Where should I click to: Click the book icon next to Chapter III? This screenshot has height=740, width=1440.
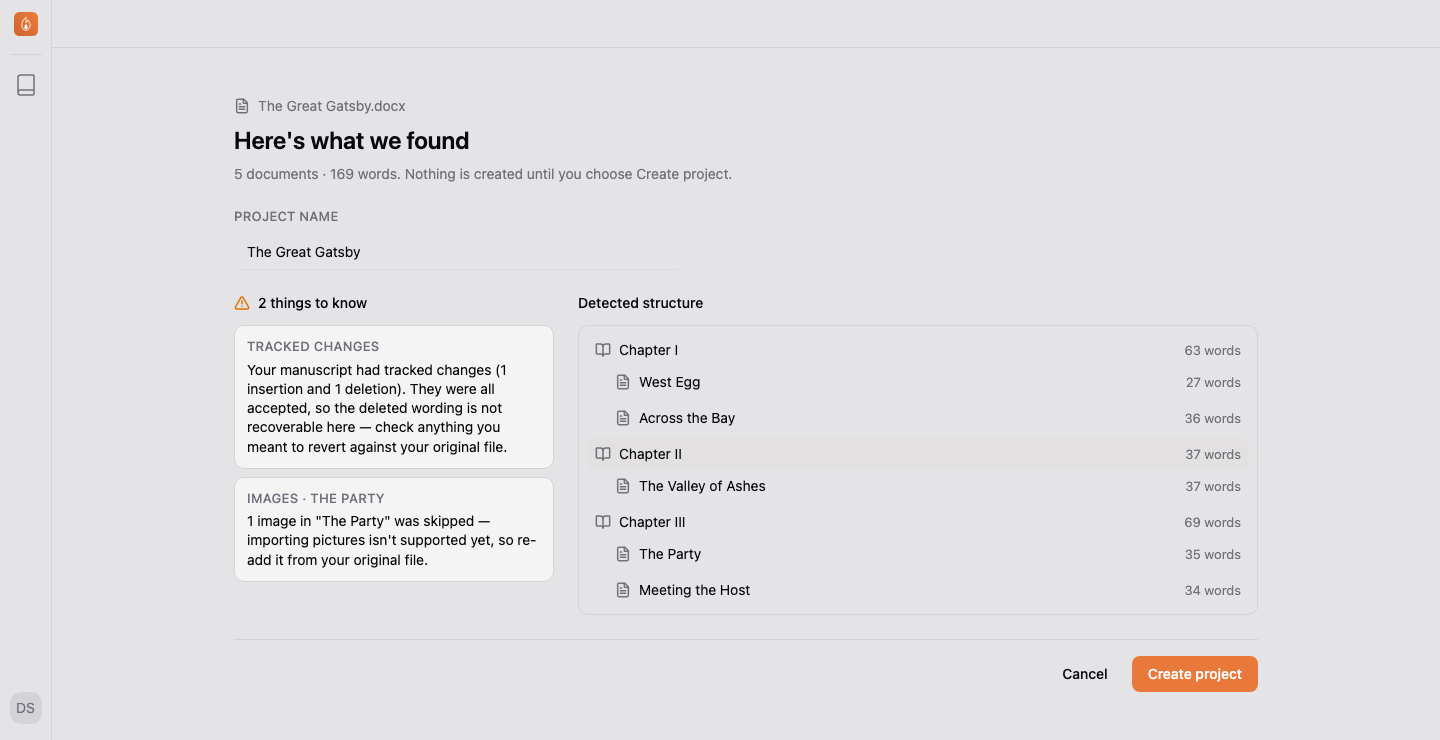point(603,522)
